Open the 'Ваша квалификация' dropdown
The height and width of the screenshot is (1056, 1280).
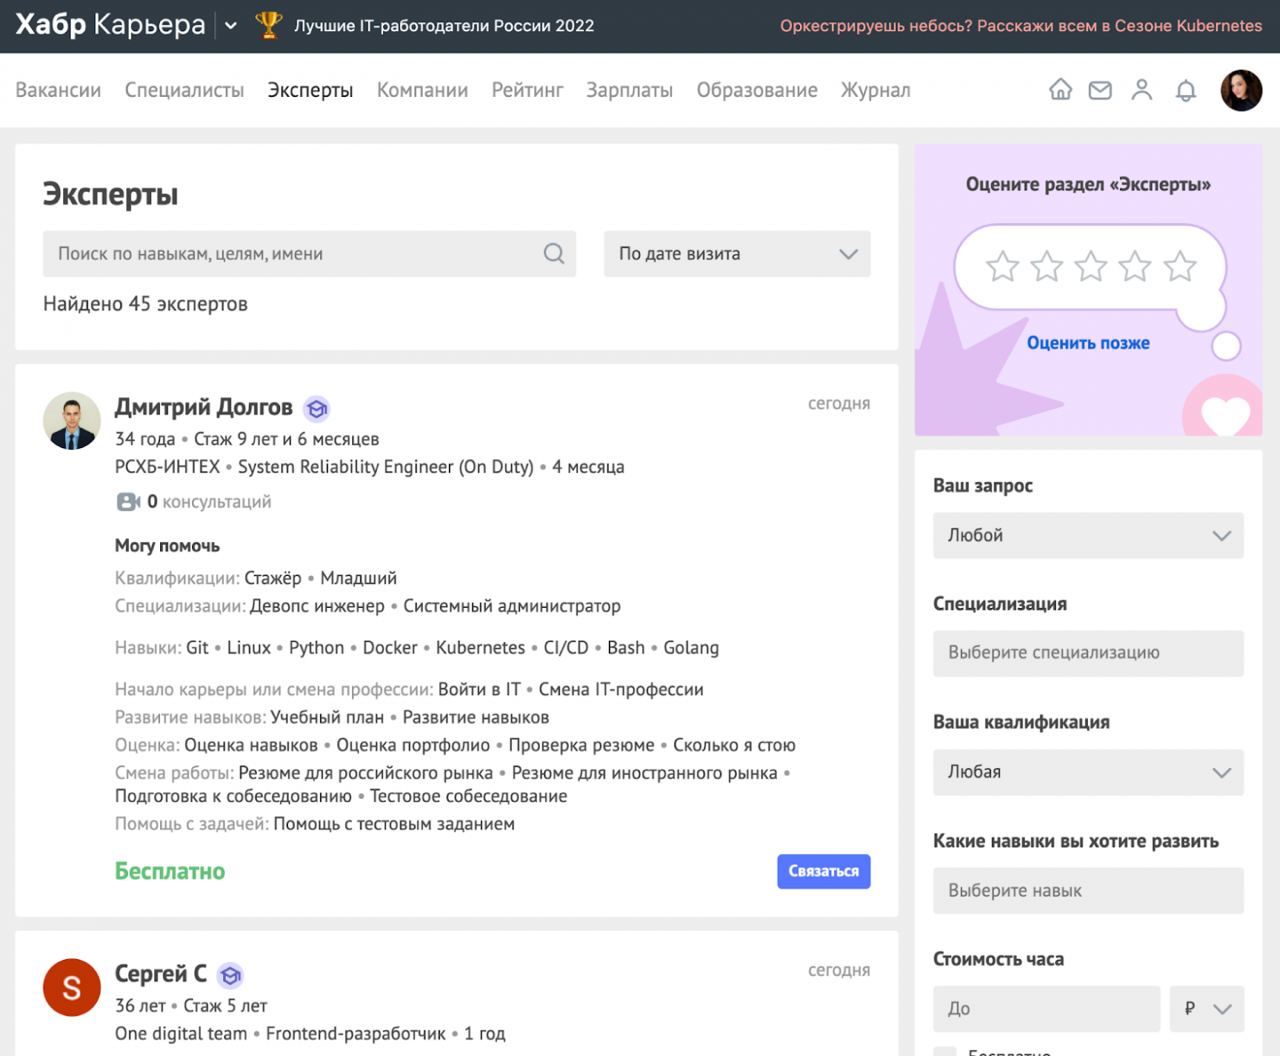tap(1088, 772)
